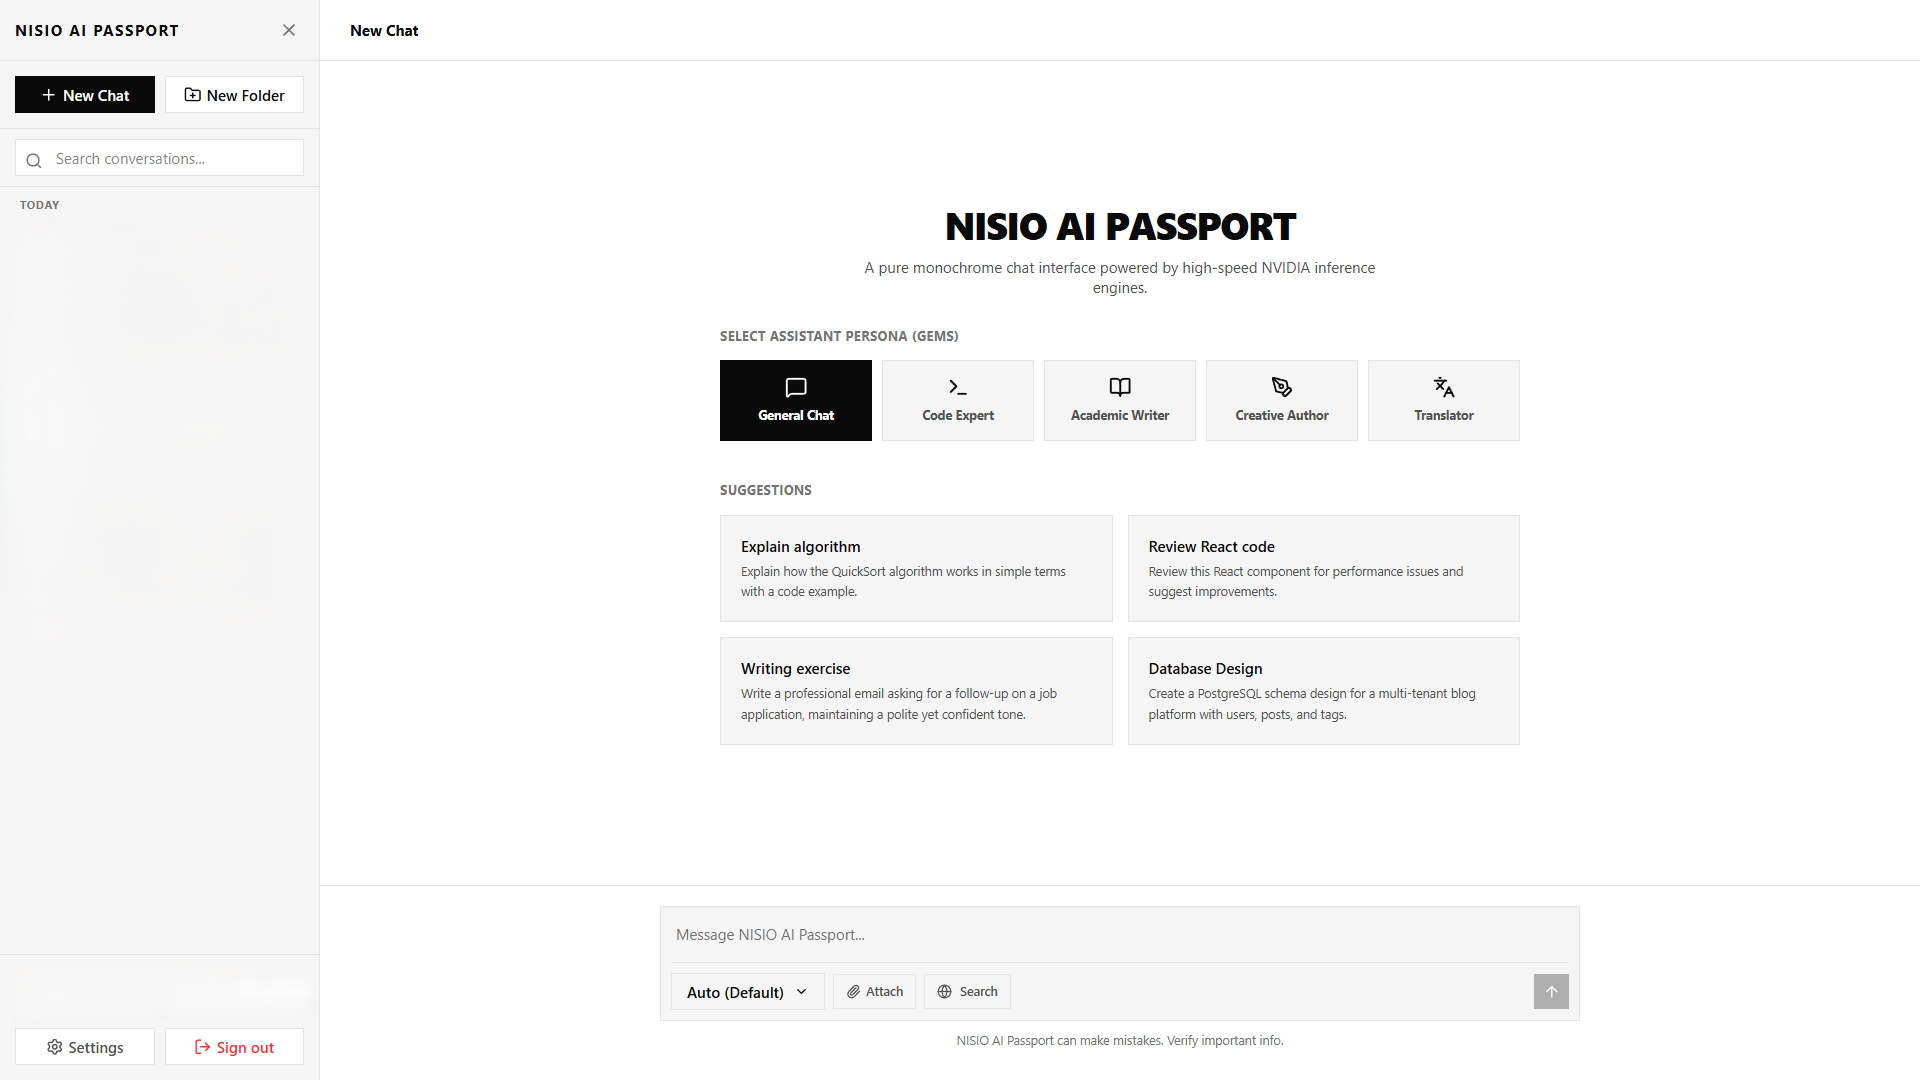Screen dimensions: 1920x1080
Task: Select the General Chat persona
Action: click(x=796, y=400)
